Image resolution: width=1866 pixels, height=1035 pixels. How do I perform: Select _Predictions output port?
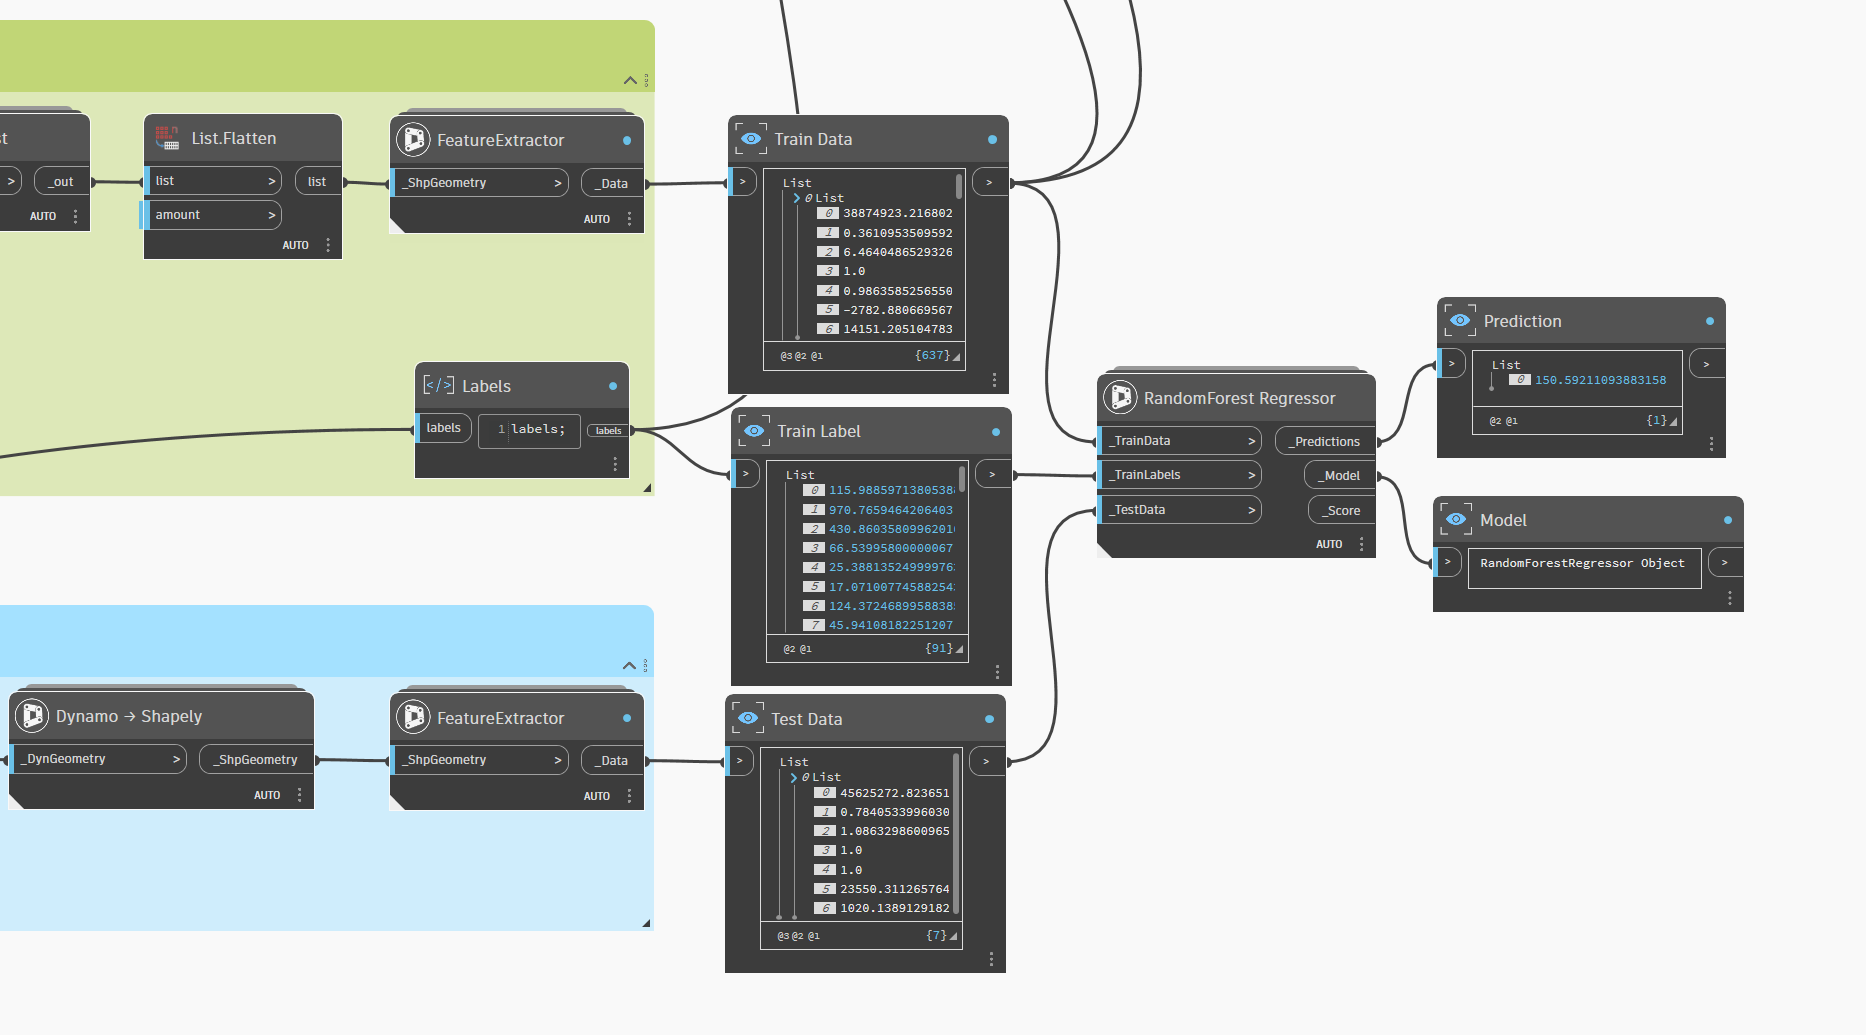pyautogui.click(x=1326, y=441)
